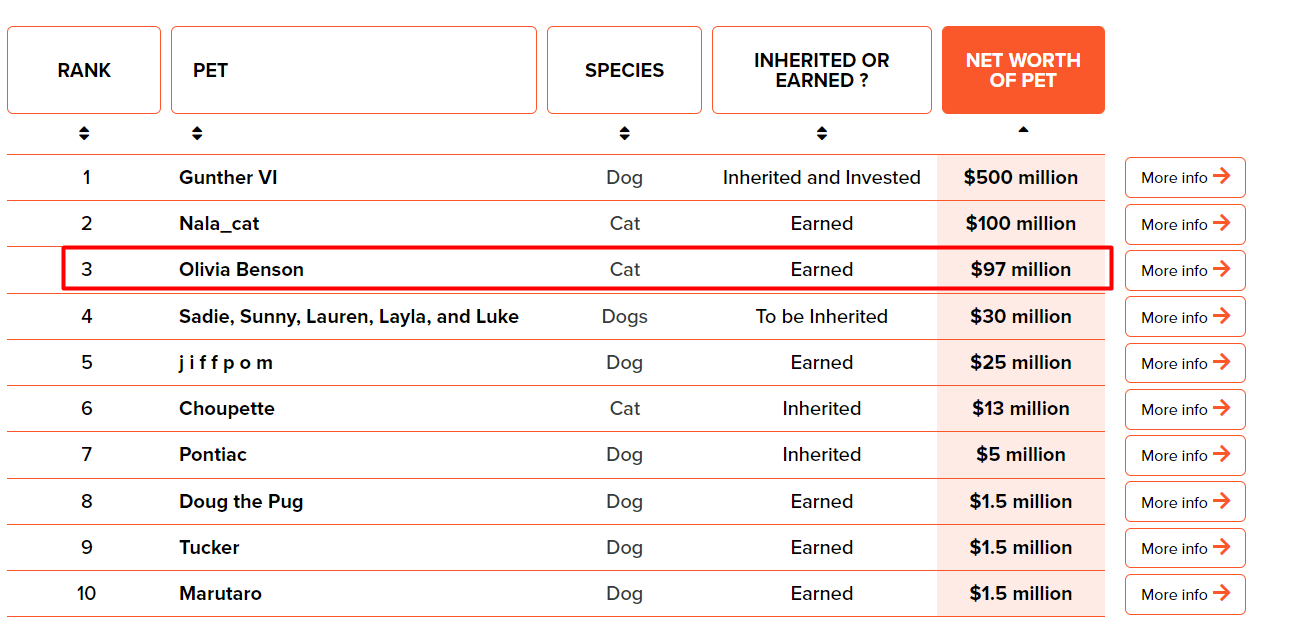Open More info for Gunther VI
Image resolution: width=1289 pixels, height=636 pixels.
click(1185, 178)
